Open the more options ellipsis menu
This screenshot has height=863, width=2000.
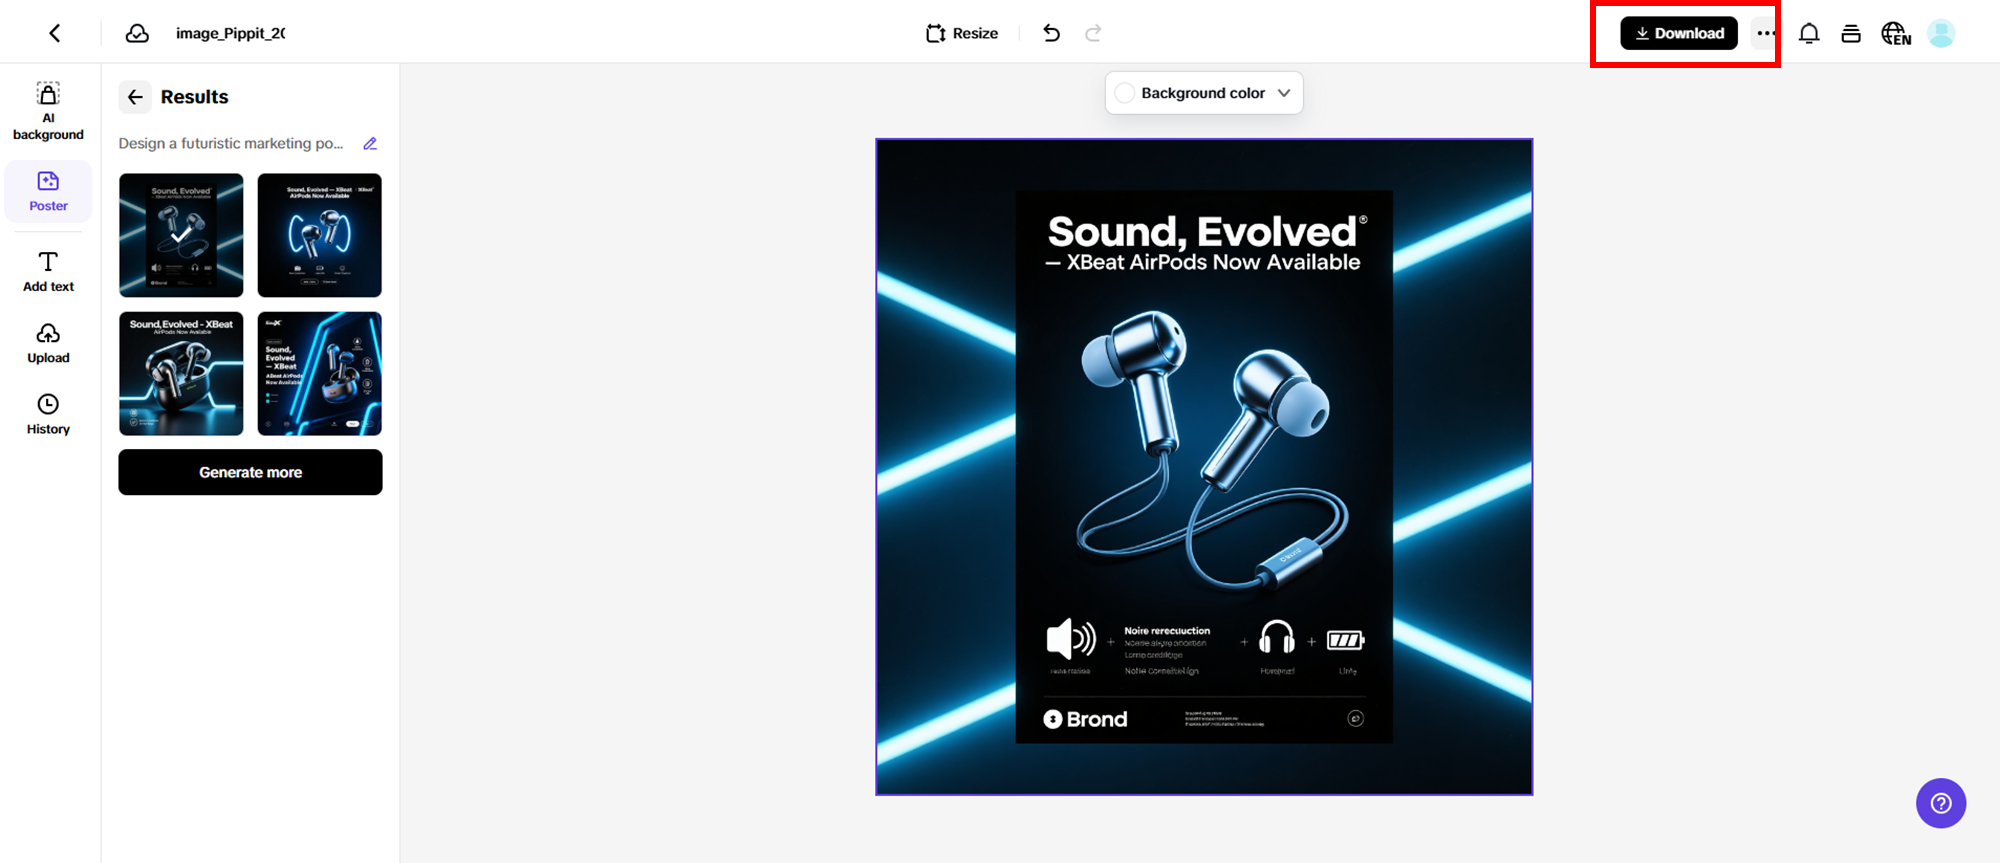pos(1765,33)
